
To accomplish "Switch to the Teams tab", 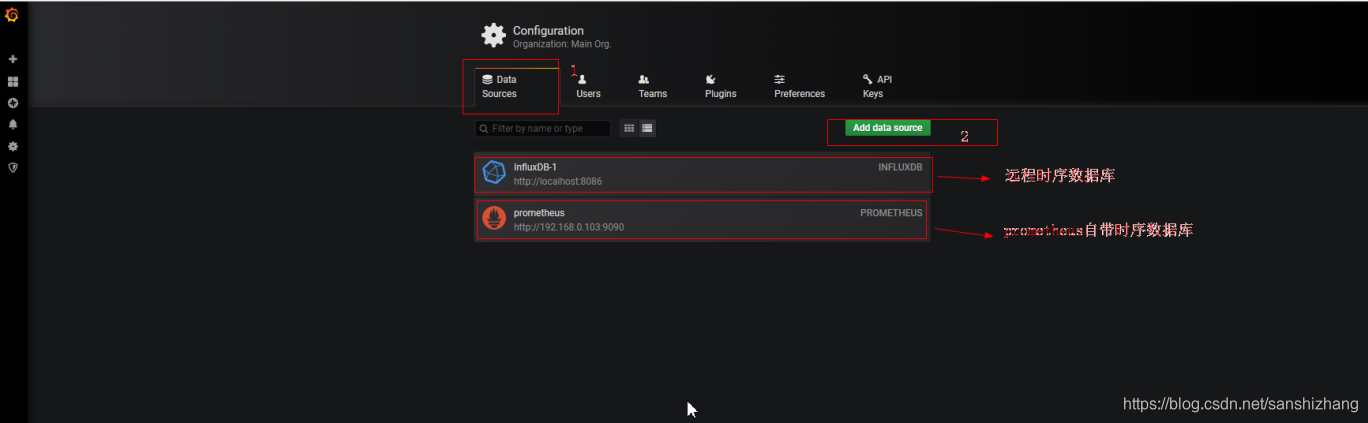I will click(652, 86).
